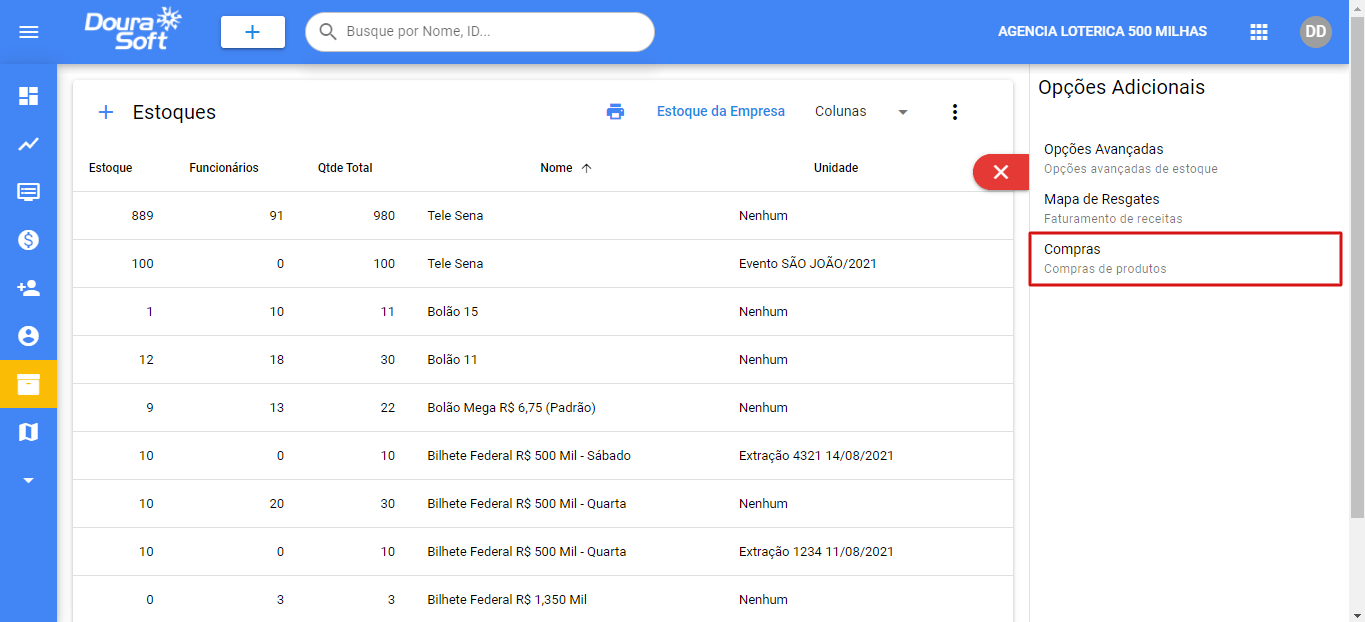1365x622 pixels.
Task: Open the hamburger menu
Action: 29,32
